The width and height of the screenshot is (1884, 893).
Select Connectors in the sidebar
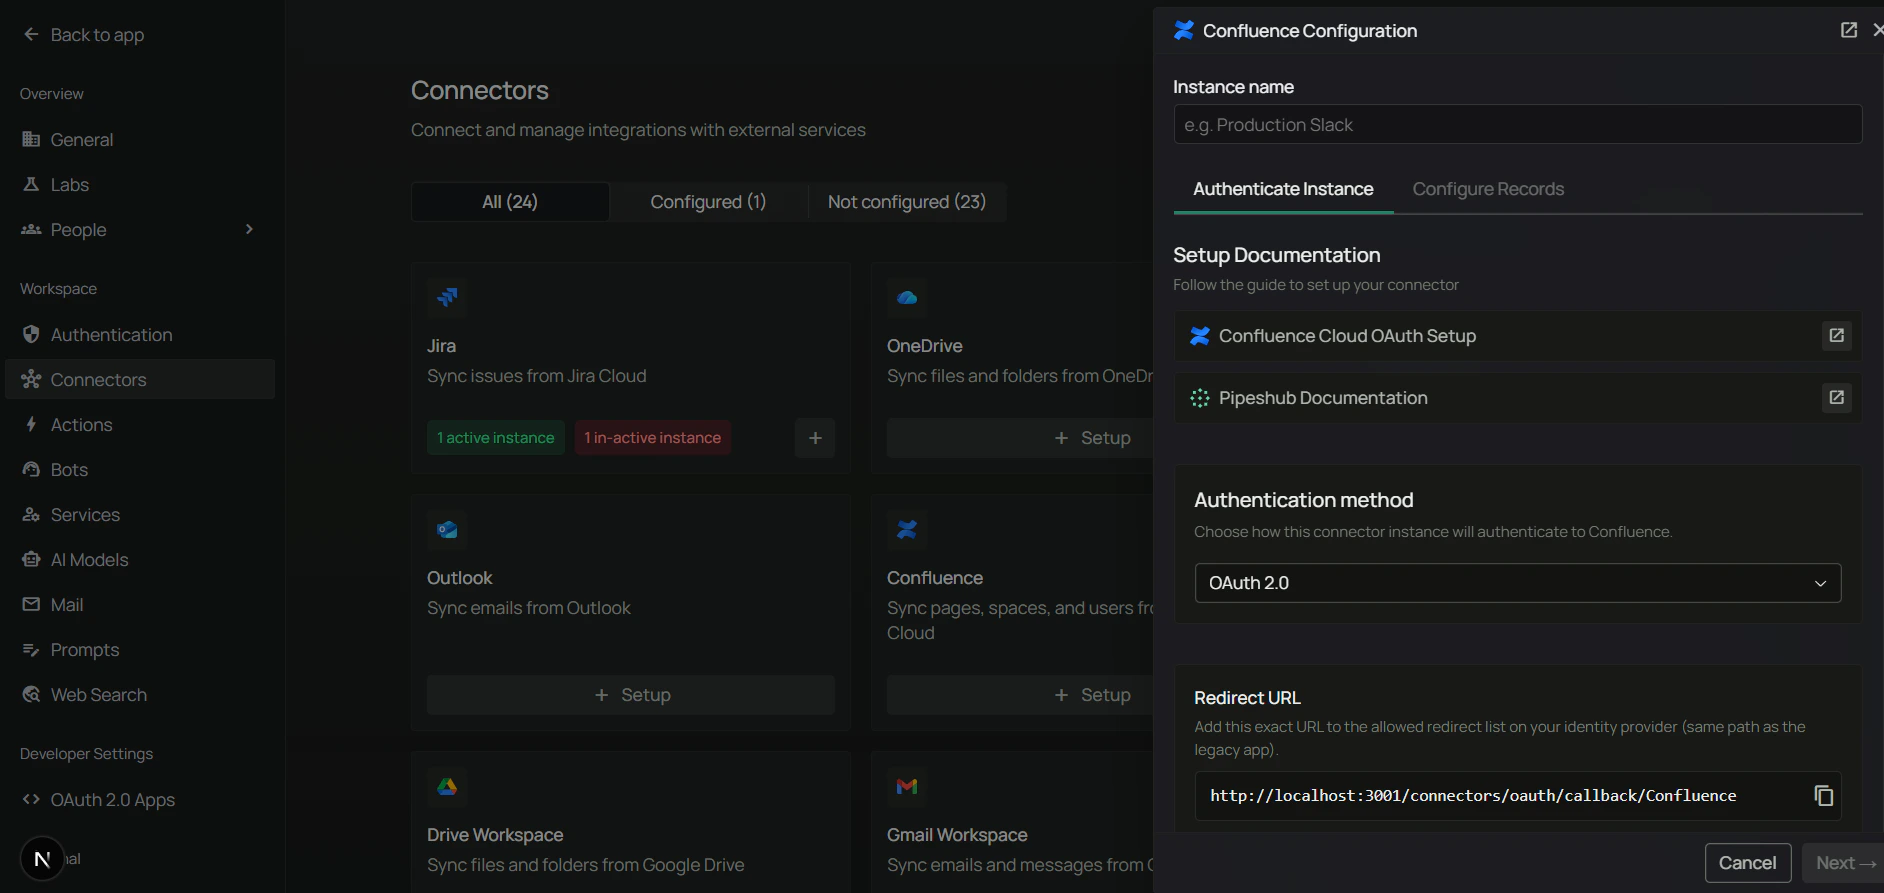[x=140, y=380]
